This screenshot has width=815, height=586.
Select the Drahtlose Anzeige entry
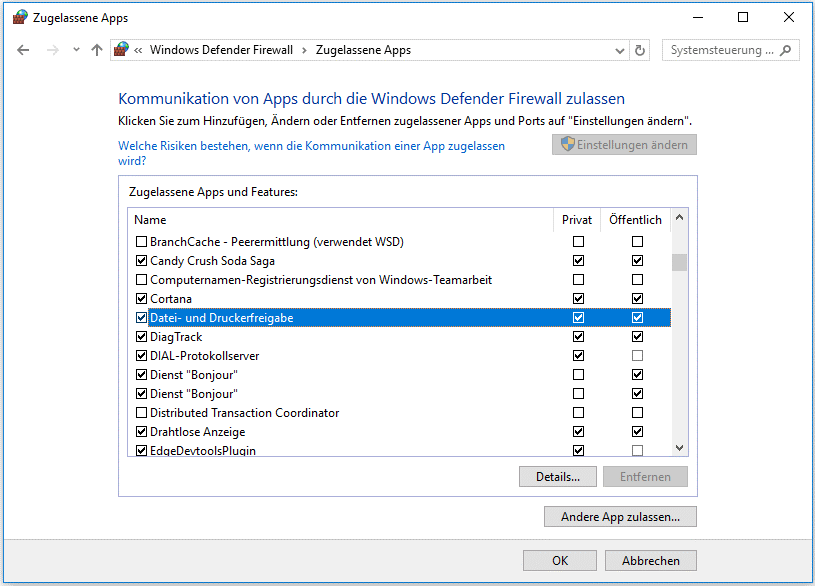coord(400,432)
